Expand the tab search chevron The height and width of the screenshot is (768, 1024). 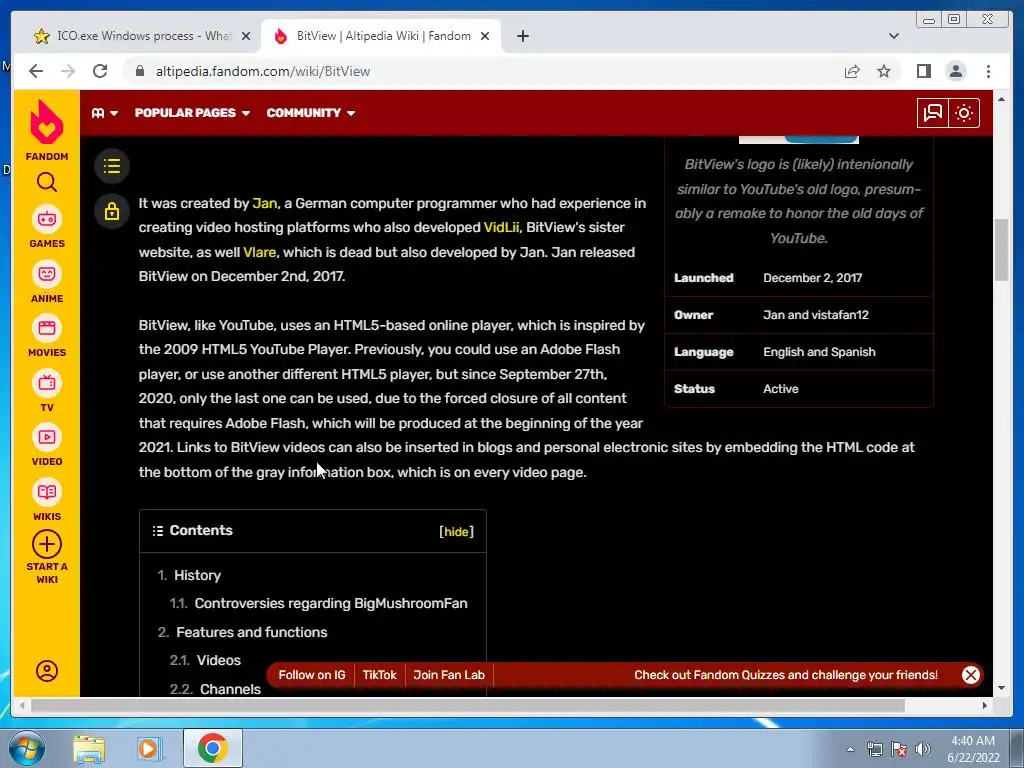click(894, 36)
